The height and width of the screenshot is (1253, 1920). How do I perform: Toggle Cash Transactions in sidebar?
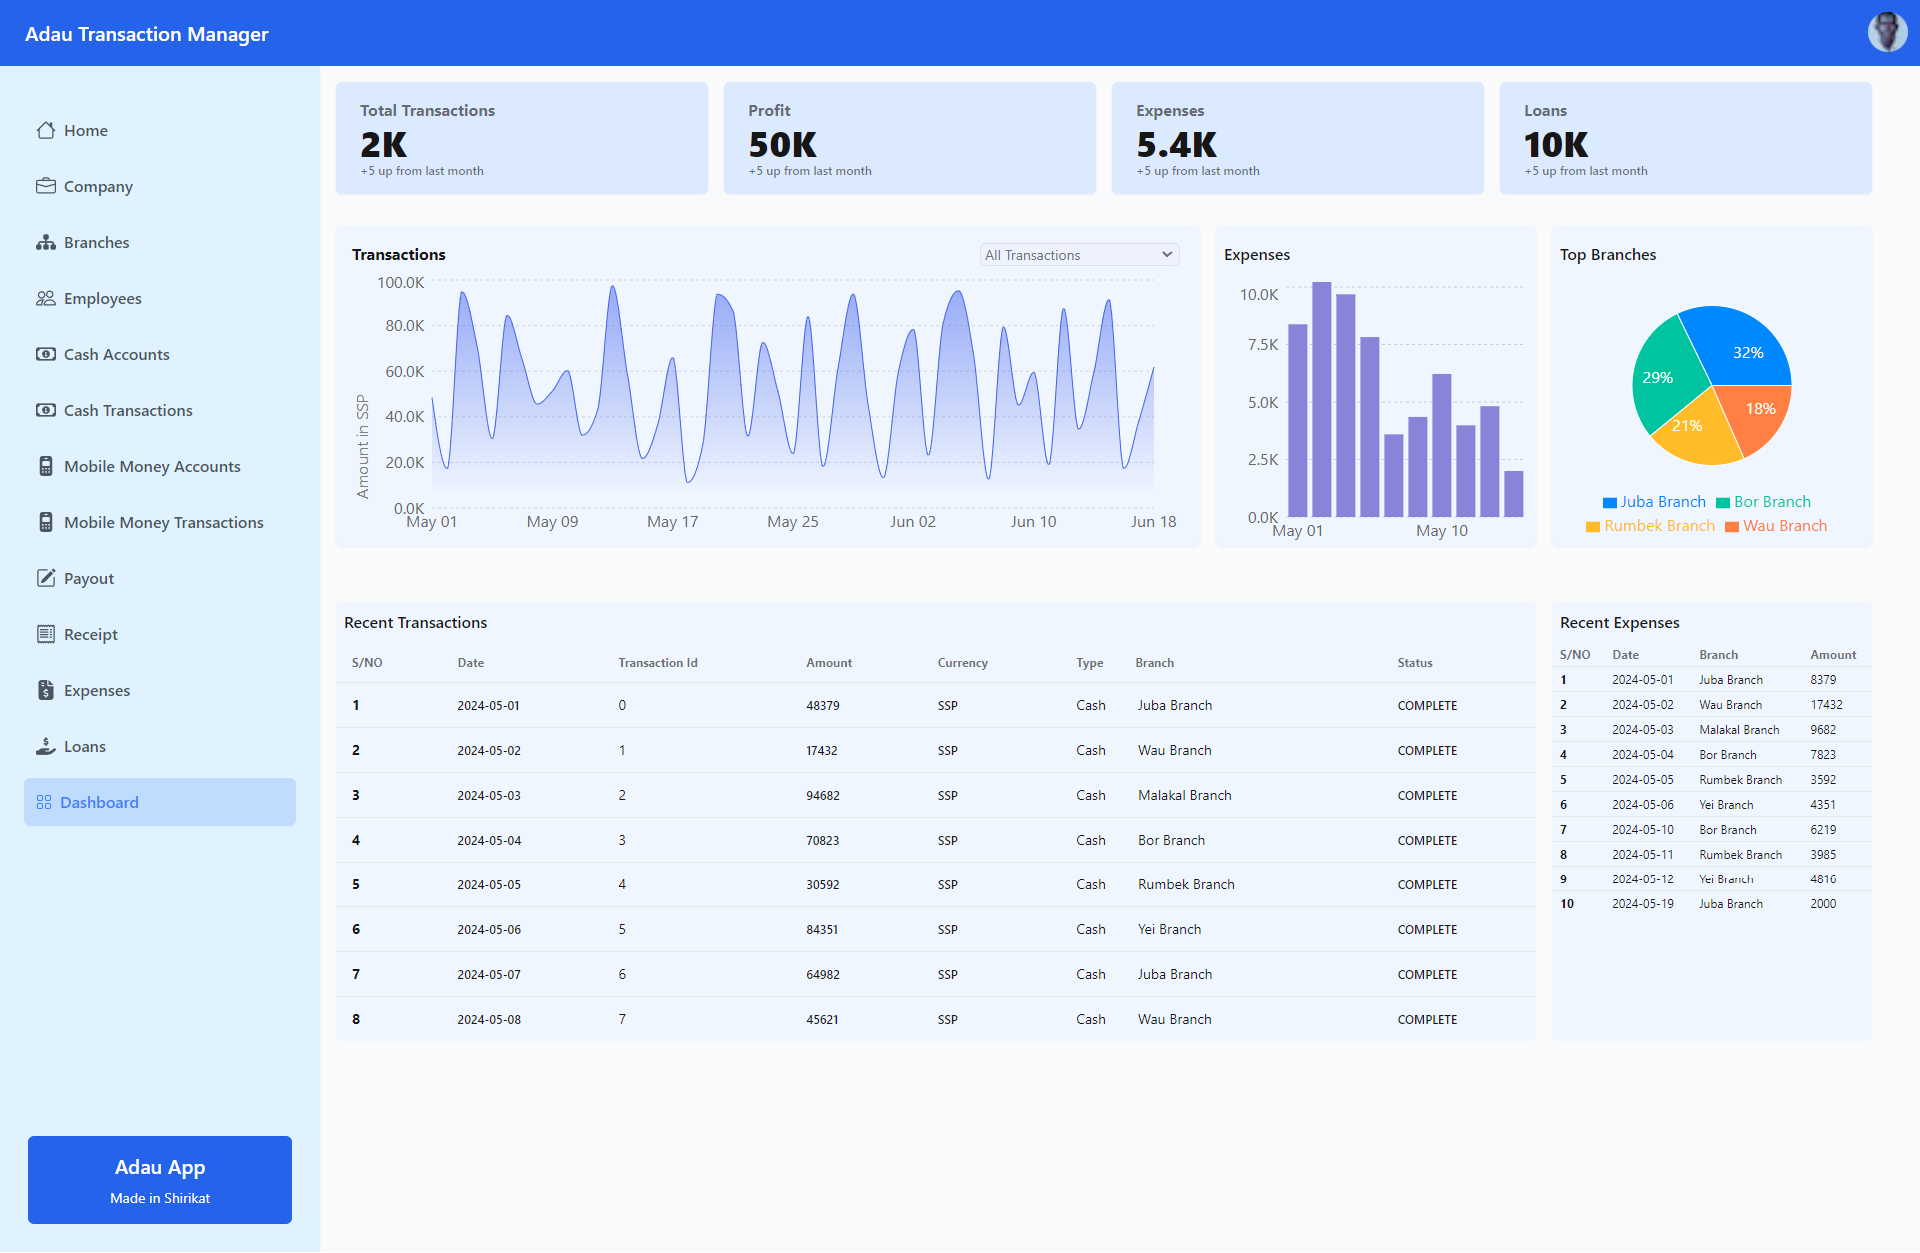pyautogui.click(x=126, y=409)
